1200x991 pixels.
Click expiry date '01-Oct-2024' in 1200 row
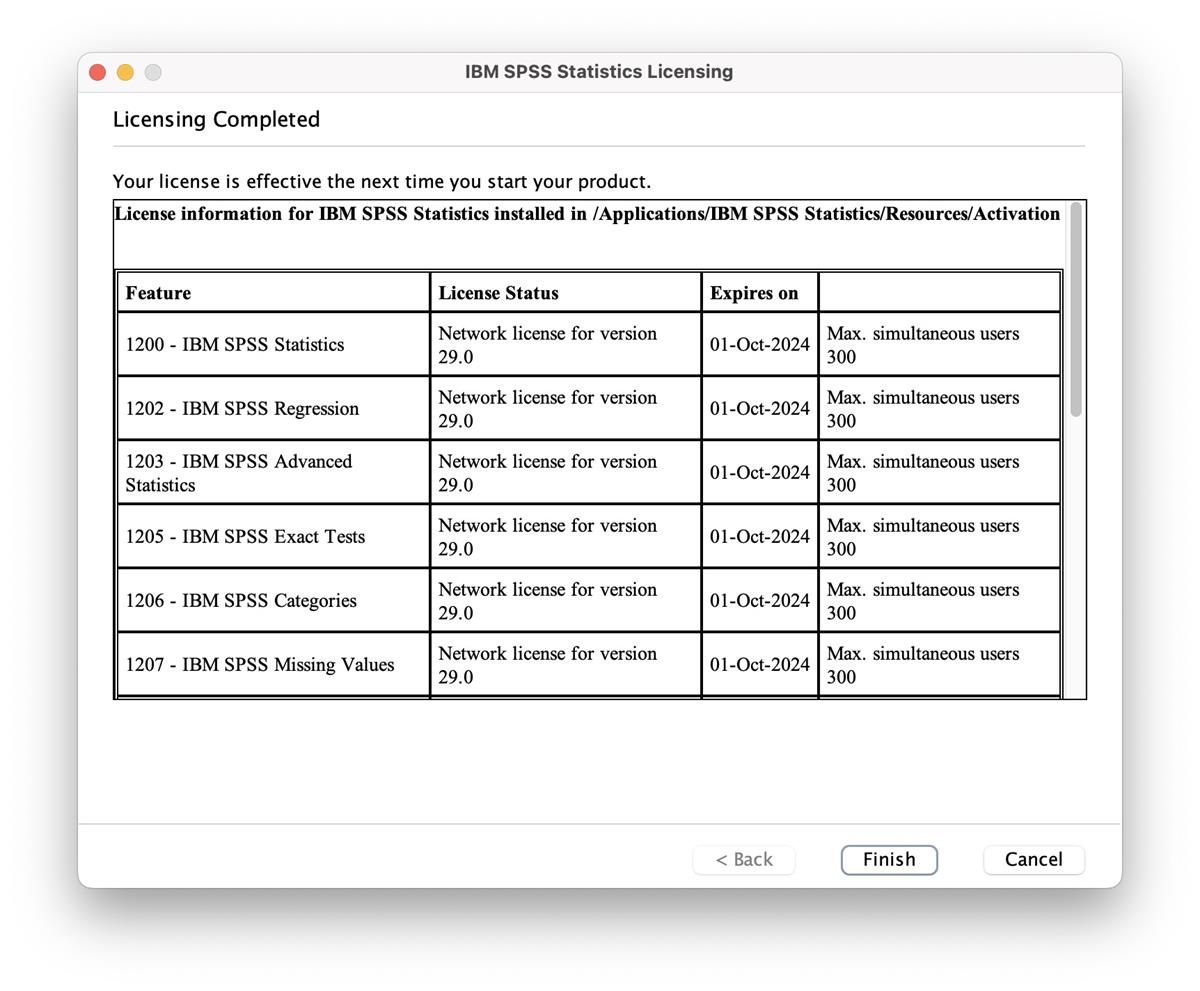[760, 344]
